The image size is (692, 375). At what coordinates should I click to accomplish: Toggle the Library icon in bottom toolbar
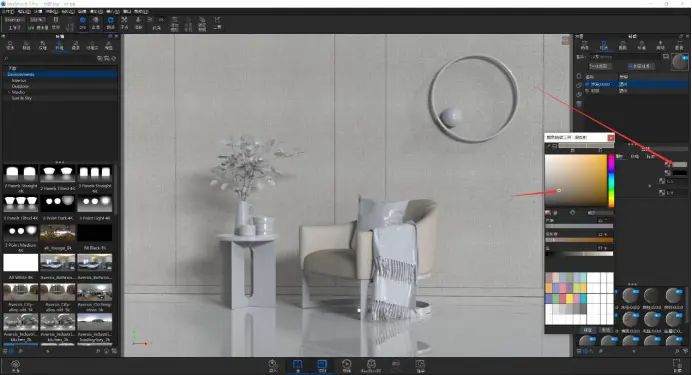coord(297,366)
